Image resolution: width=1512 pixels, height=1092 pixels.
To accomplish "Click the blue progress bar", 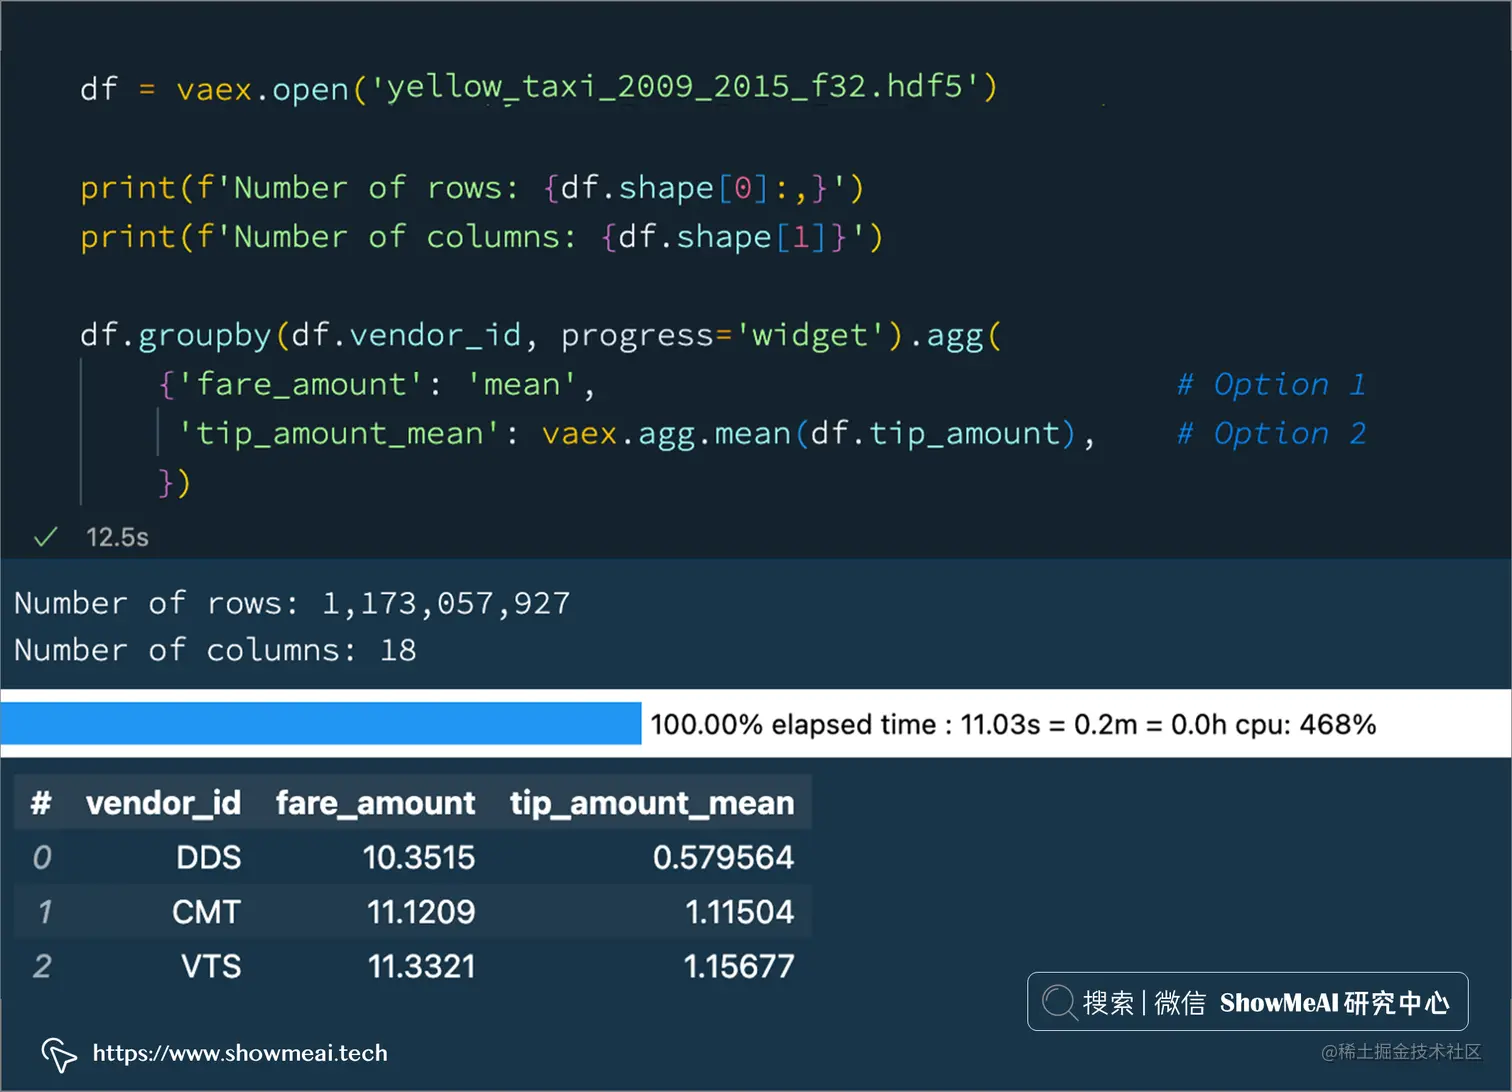I will [x=321, y=723].
